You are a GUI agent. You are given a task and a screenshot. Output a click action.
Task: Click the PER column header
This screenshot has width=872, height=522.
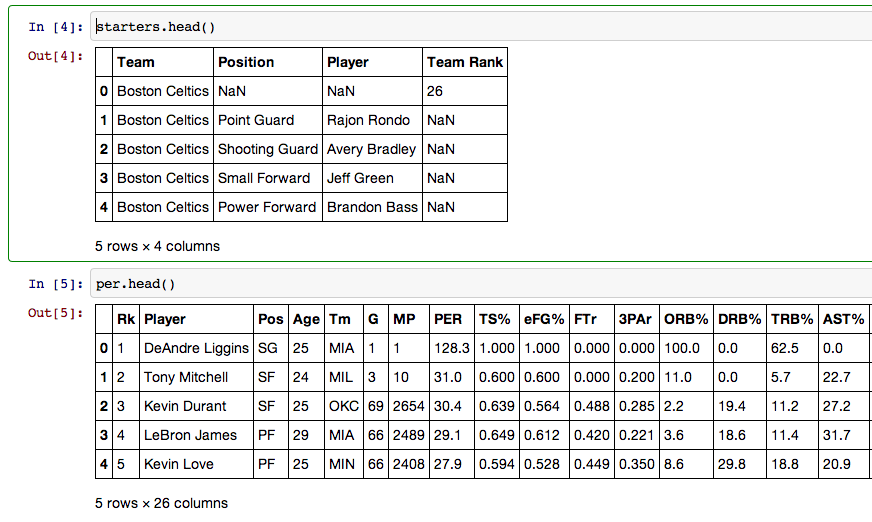pos(452,319)
